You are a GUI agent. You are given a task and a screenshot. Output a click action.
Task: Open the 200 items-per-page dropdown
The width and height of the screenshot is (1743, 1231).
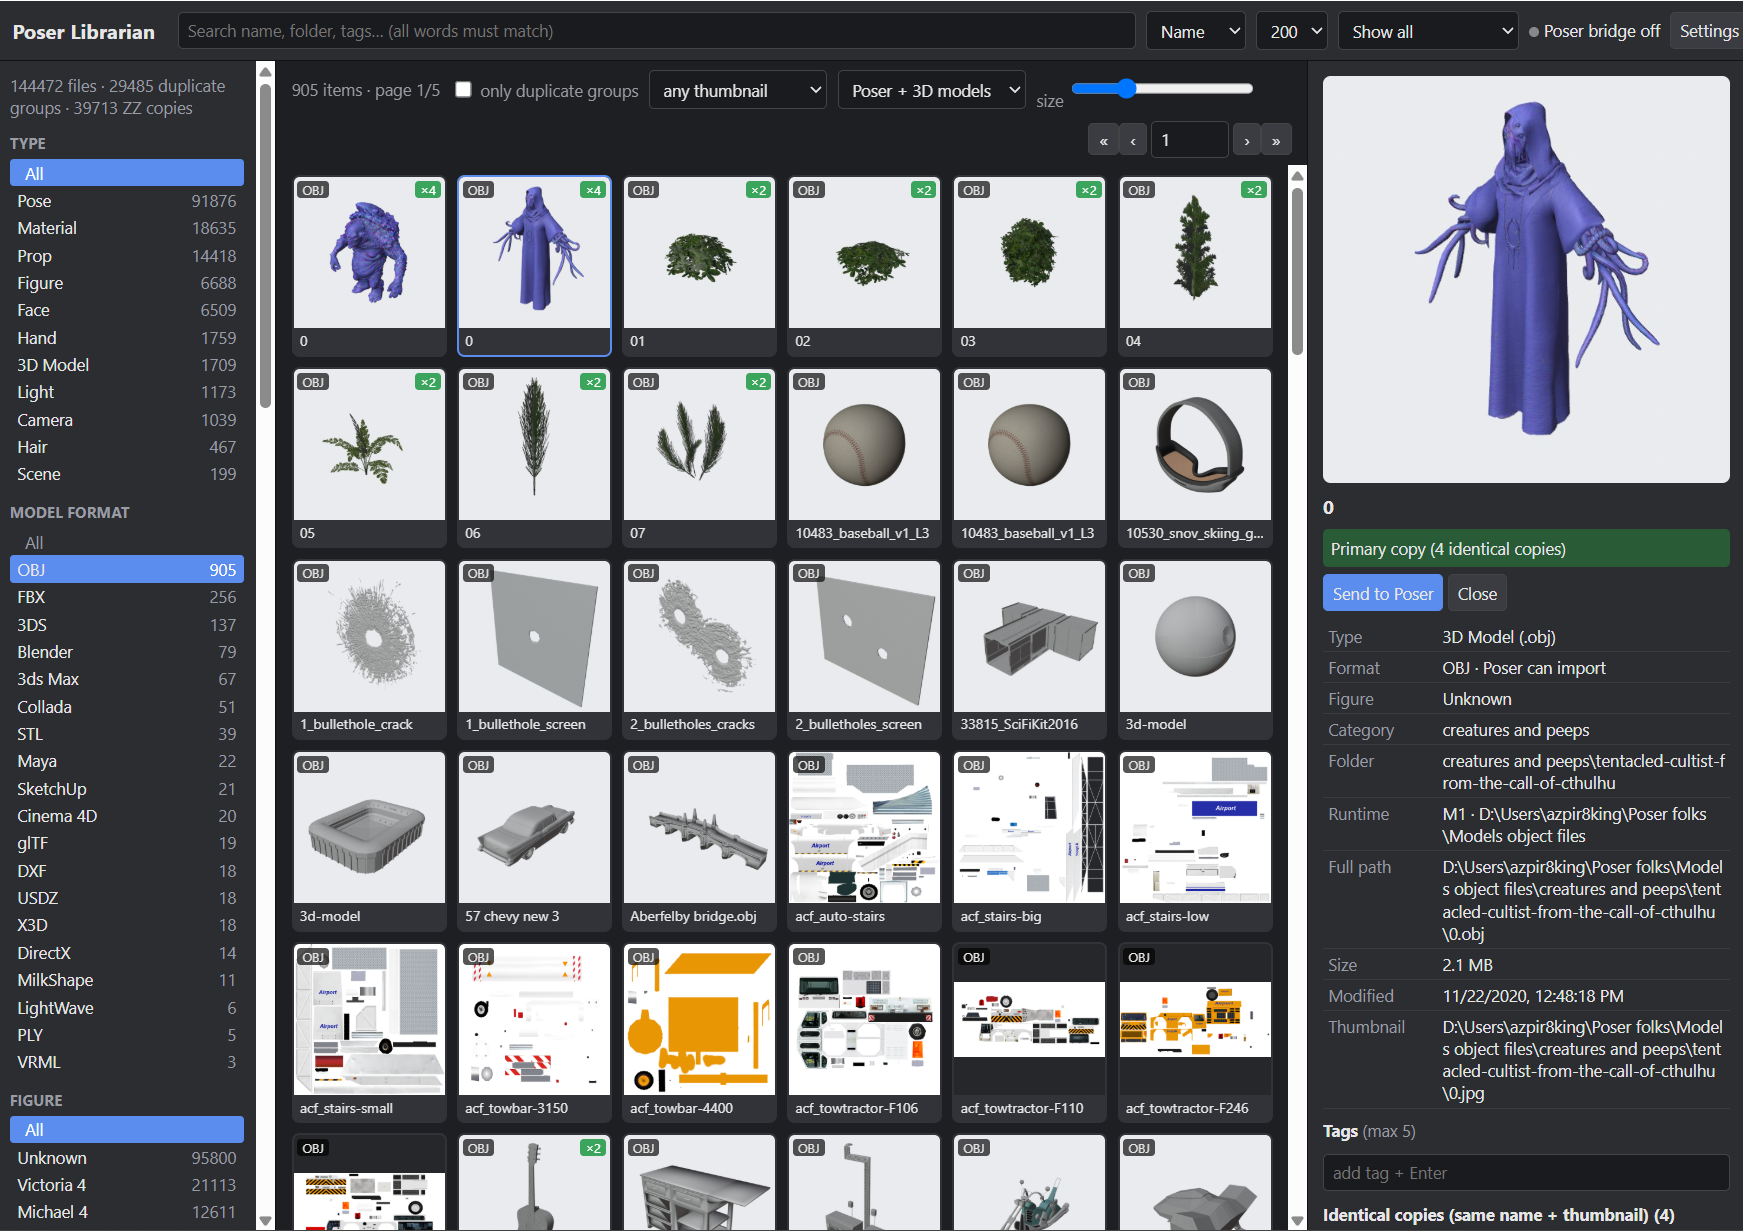(x=1291, y=31)
